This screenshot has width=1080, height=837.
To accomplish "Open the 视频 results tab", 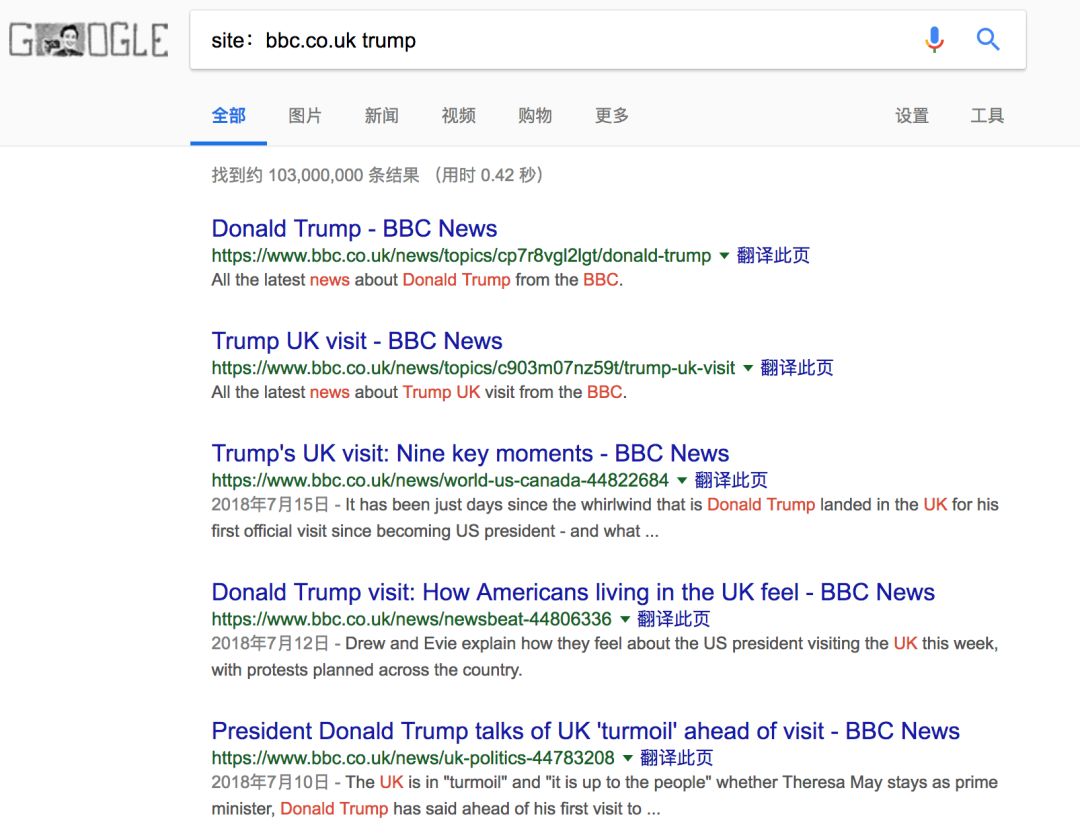I will tap(459, 116).
